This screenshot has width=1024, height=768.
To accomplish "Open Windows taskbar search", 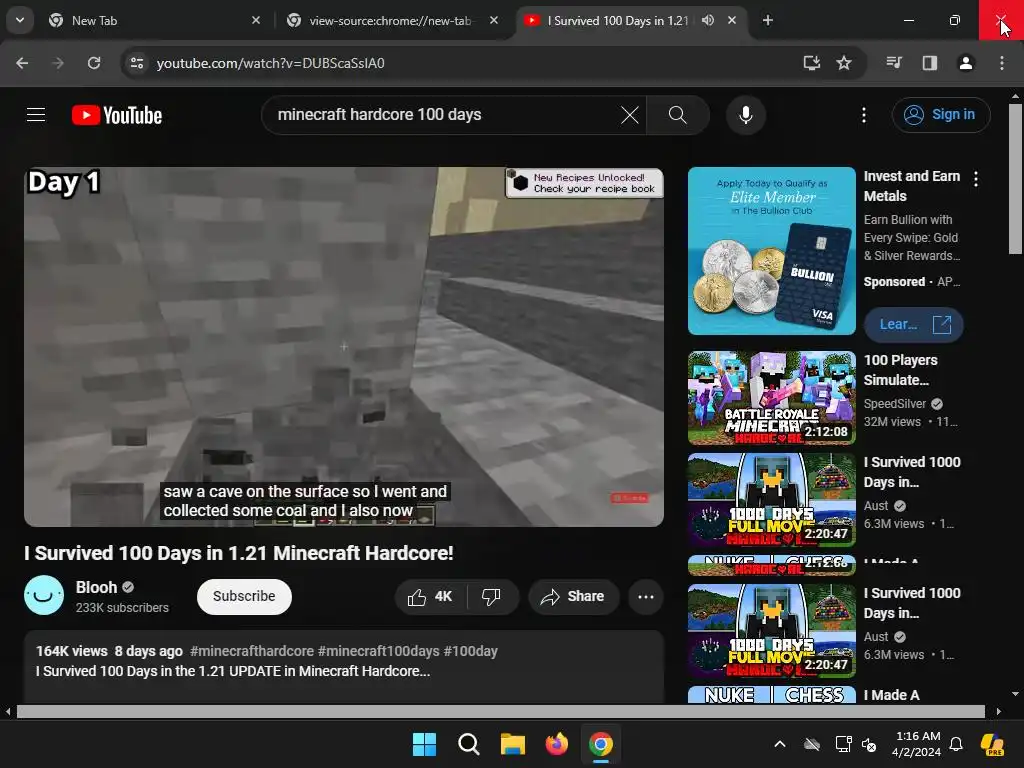I will click(468, 744).
